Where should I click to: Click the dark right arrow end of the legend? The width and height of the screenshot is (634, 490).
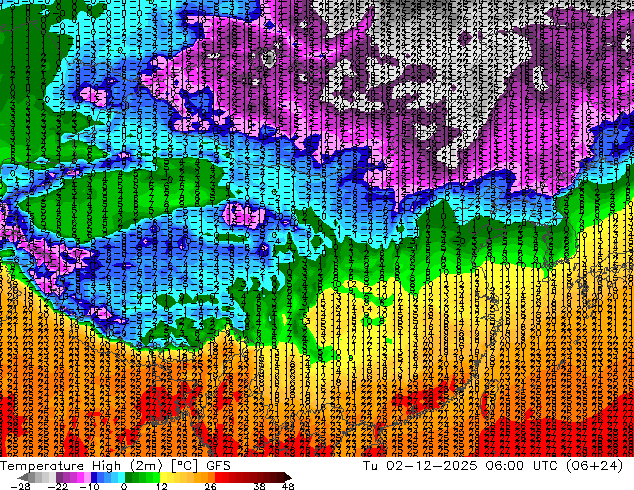pyautogui.click(x=288, y=477)
